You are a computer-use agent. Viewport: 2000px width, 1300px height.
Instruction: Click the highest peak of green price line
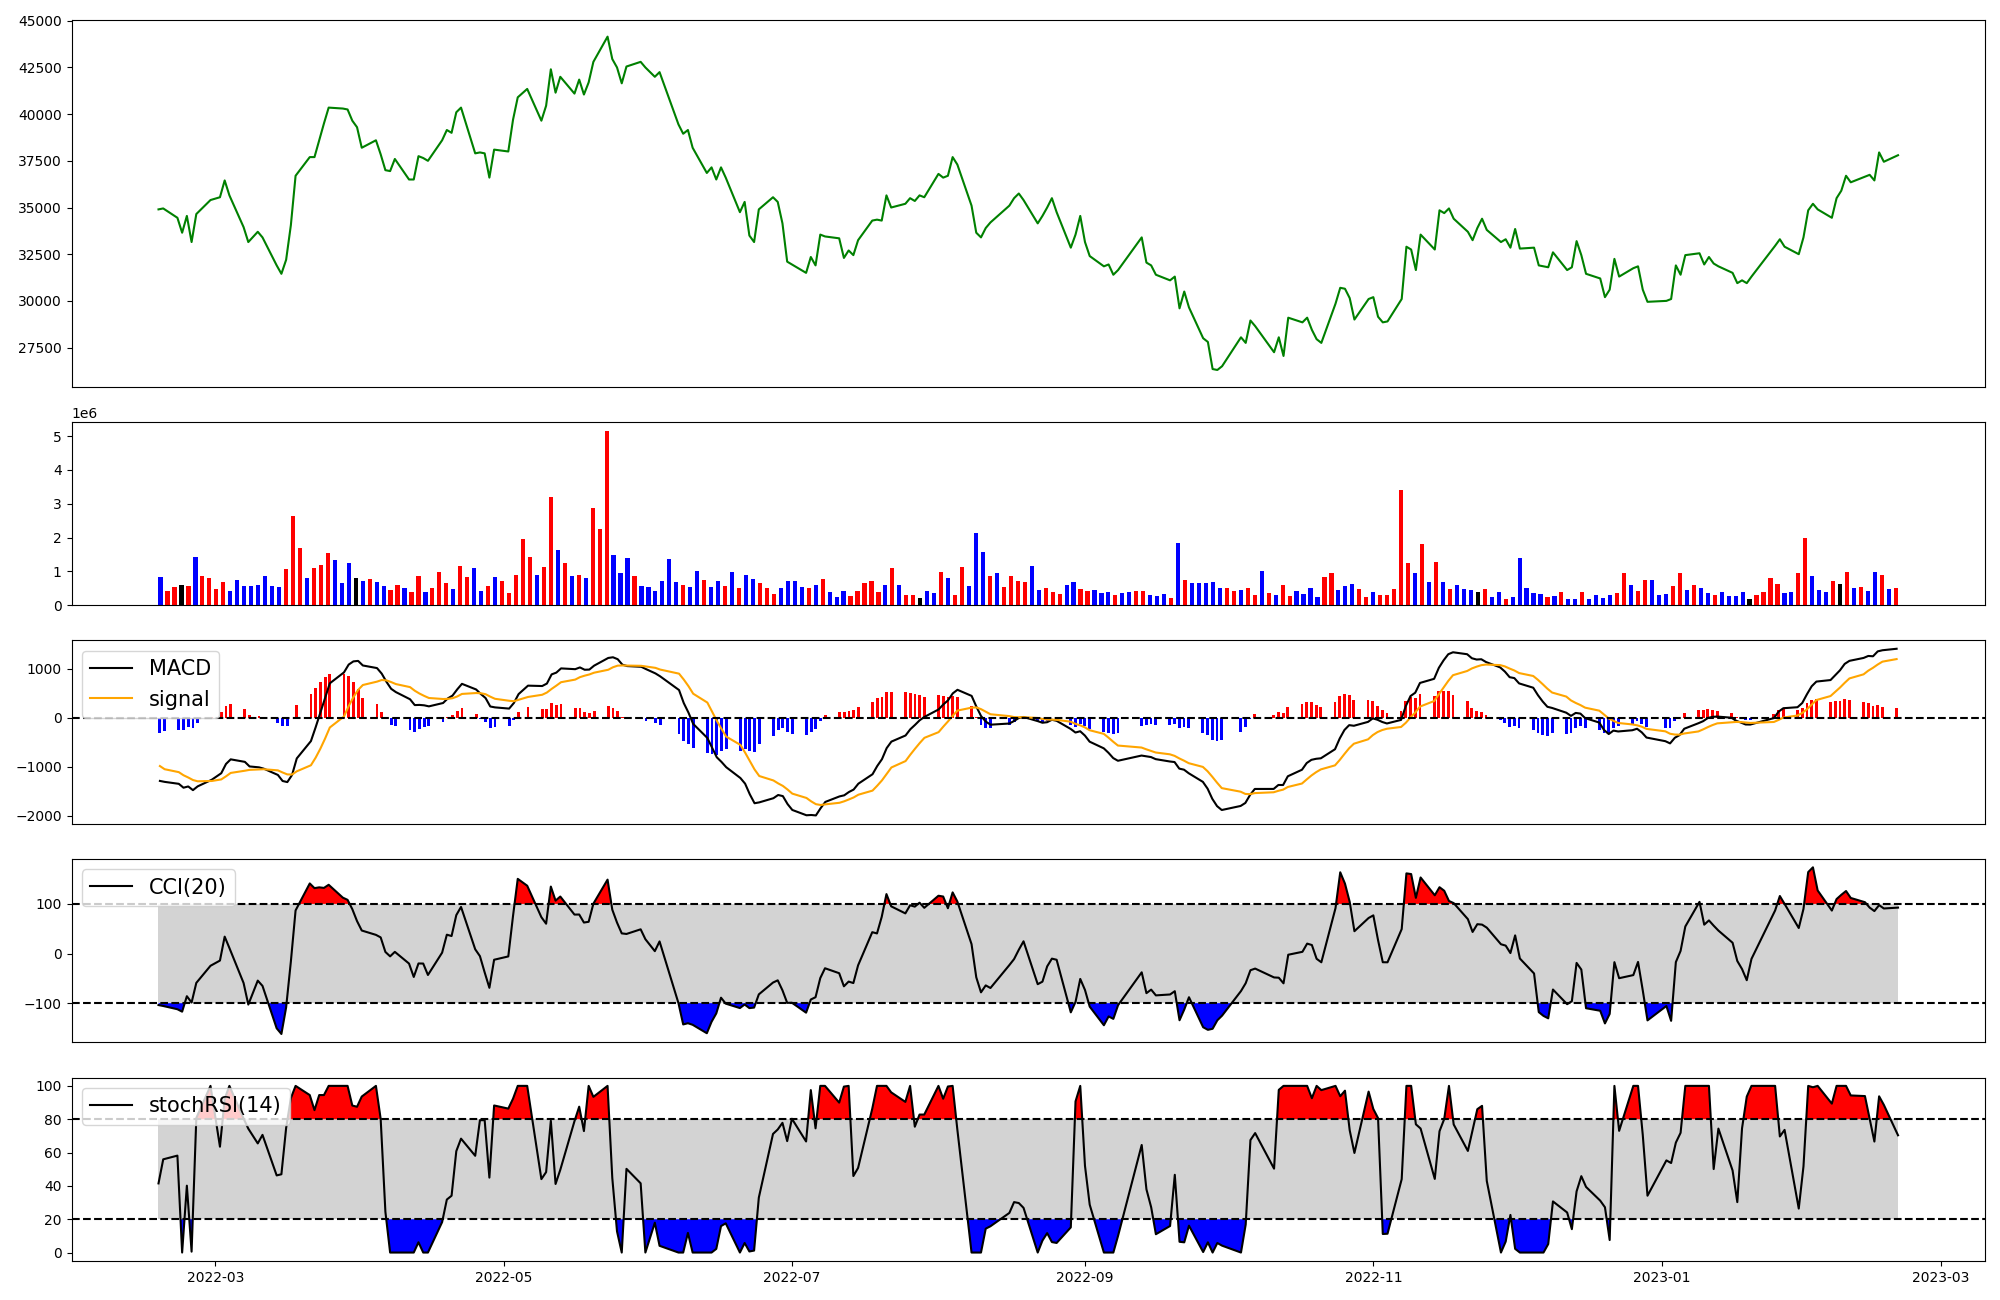click(x=607, y=37)
